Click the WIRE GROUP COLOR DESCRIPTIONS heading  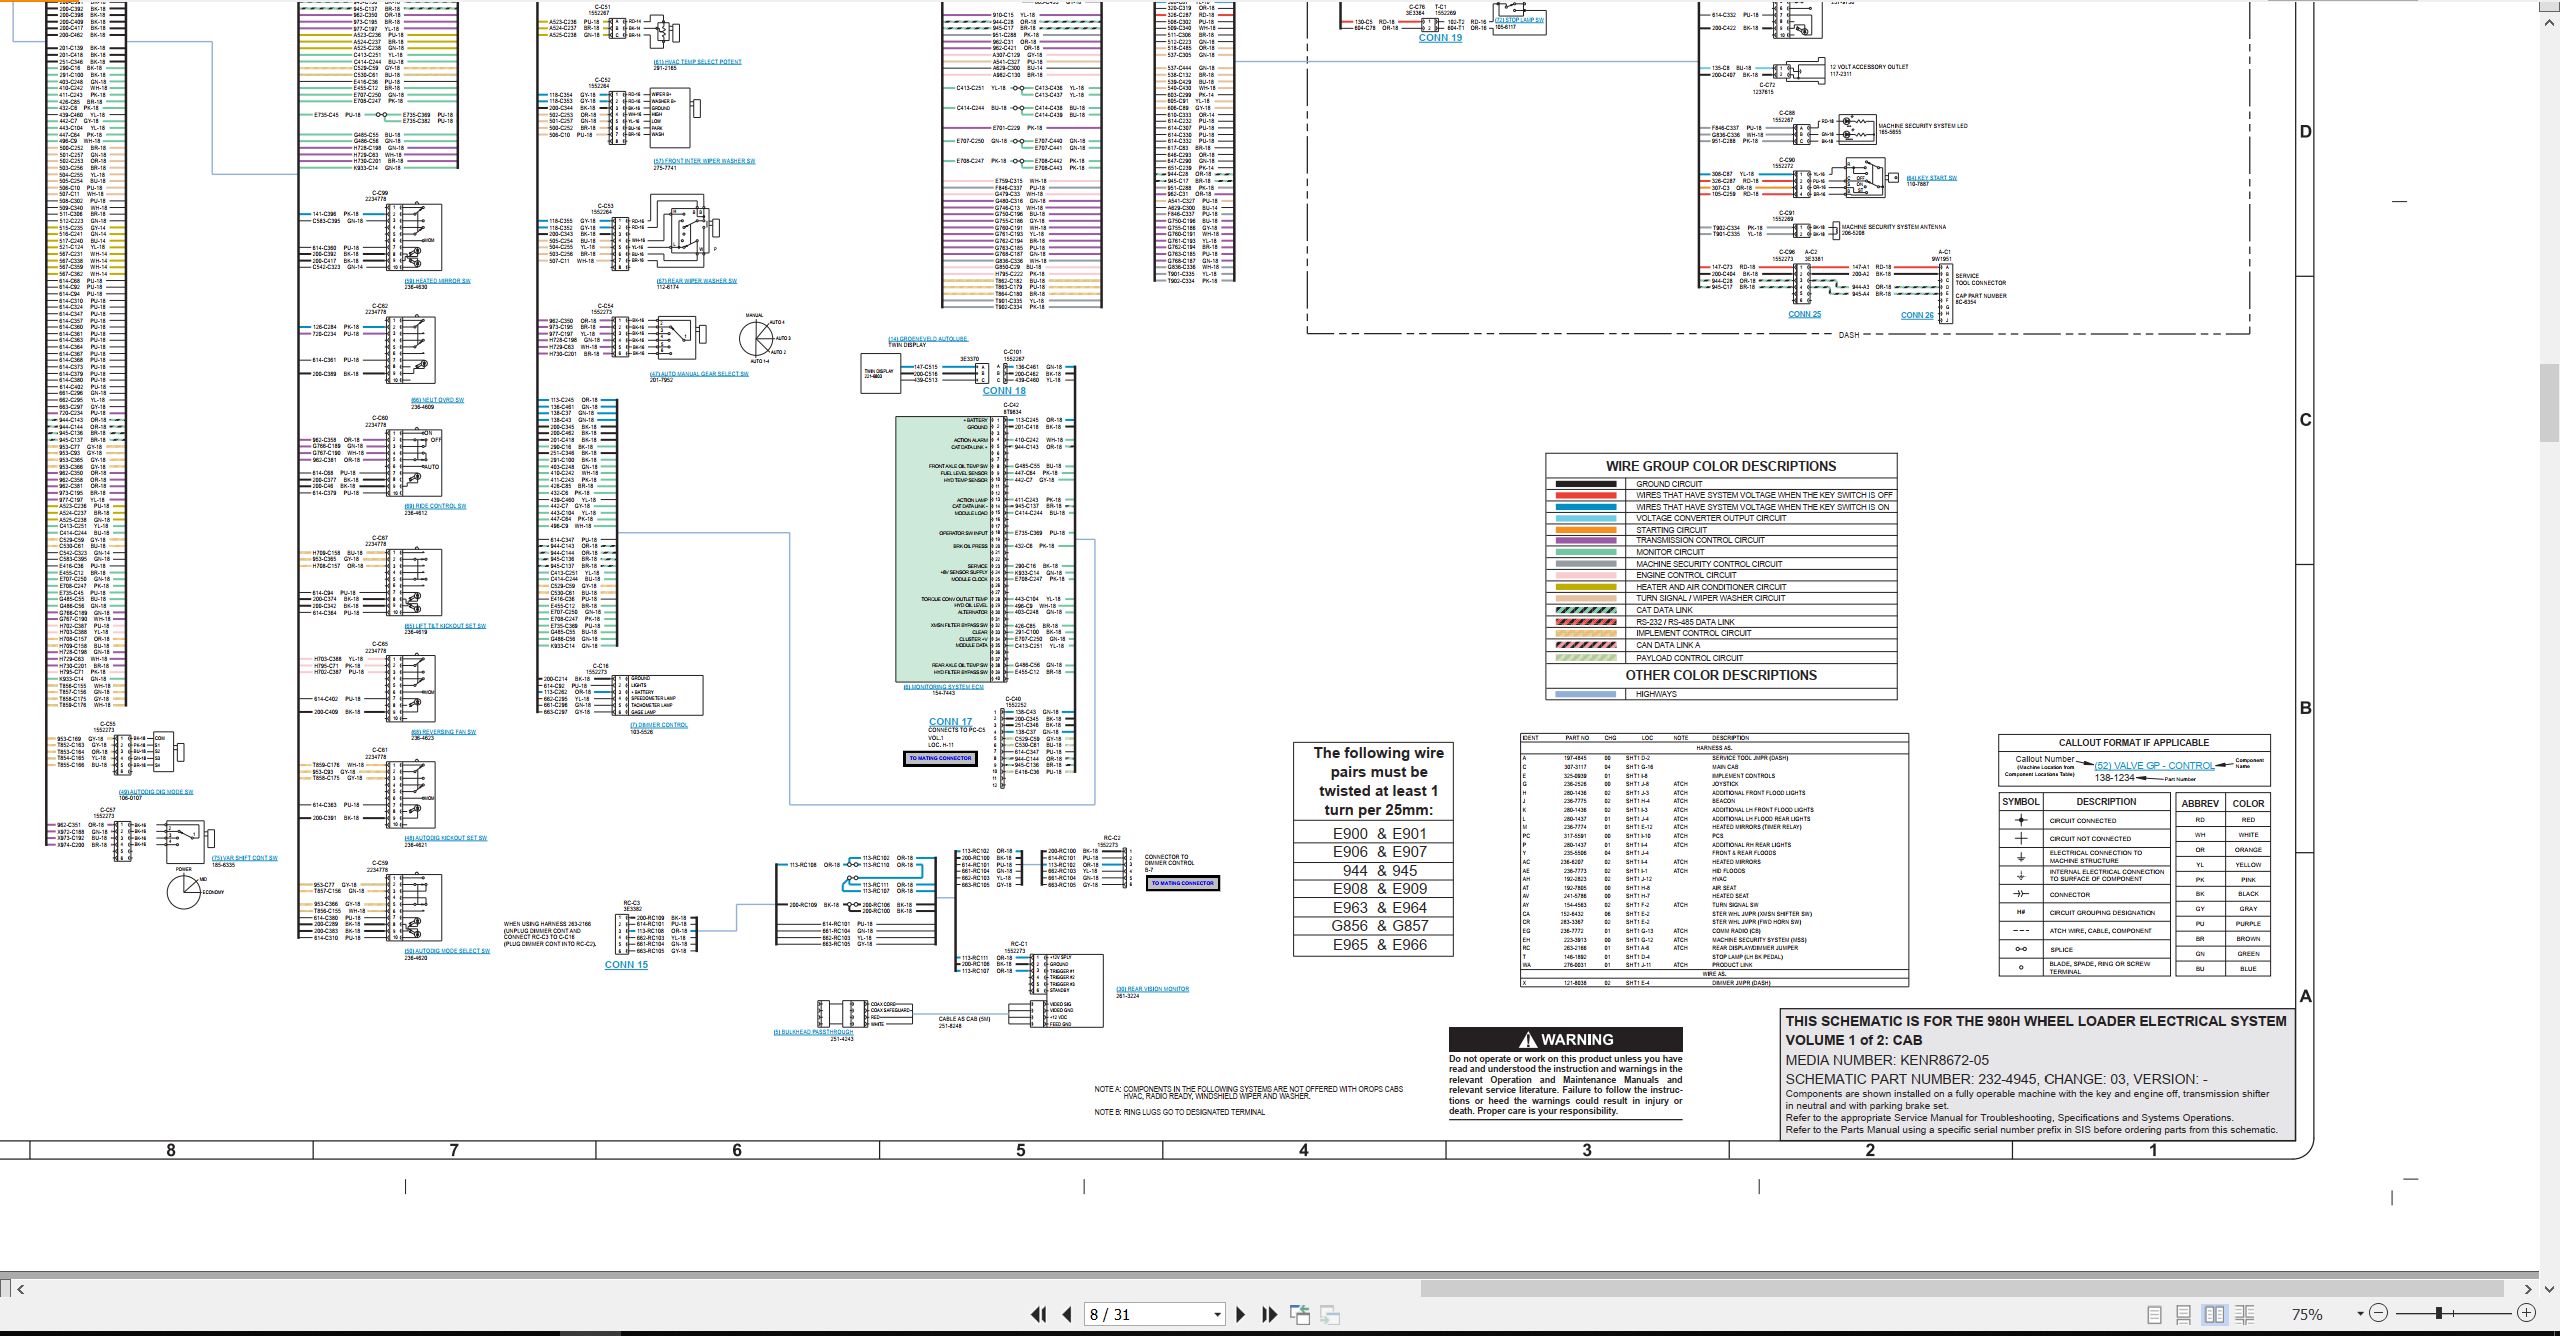(1721, 466)
